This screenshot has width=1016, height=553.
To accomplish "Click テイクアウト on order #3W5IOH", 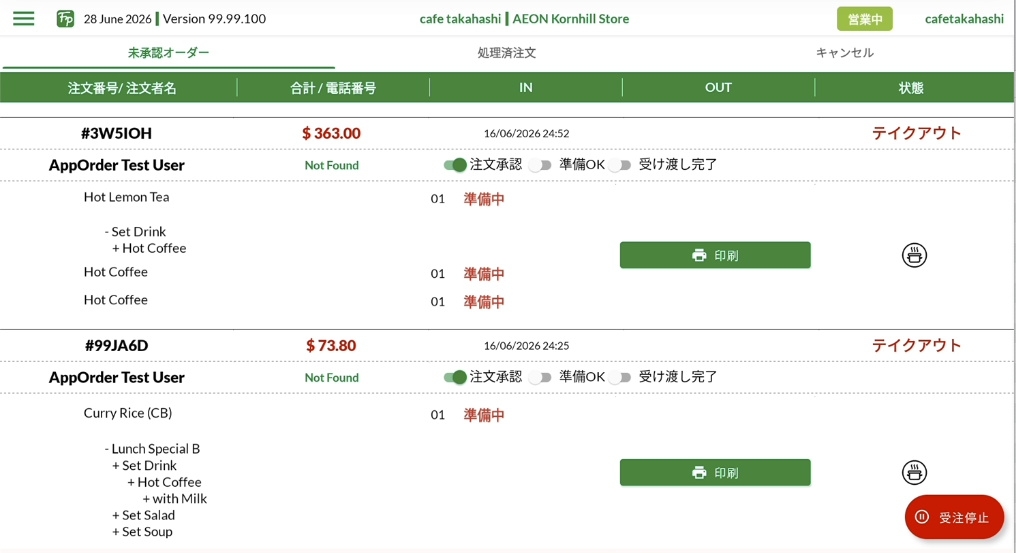I will tap(916, 133).
